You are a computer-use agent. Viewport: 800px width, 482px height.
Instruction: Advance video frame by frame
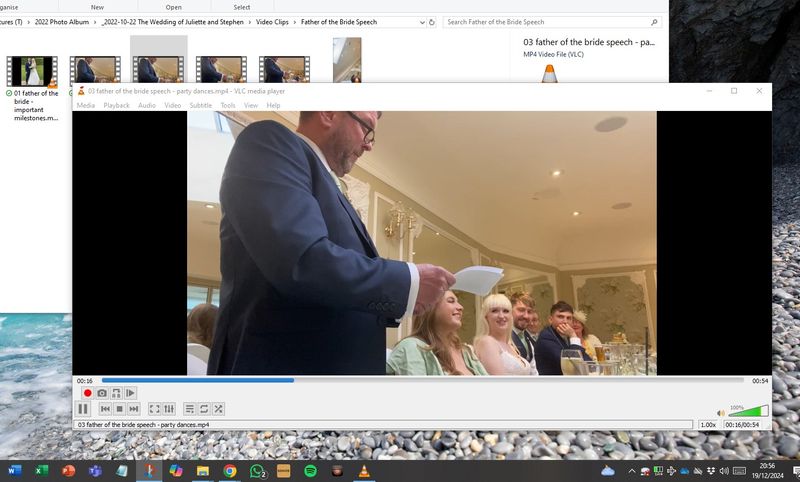point(130,393)
